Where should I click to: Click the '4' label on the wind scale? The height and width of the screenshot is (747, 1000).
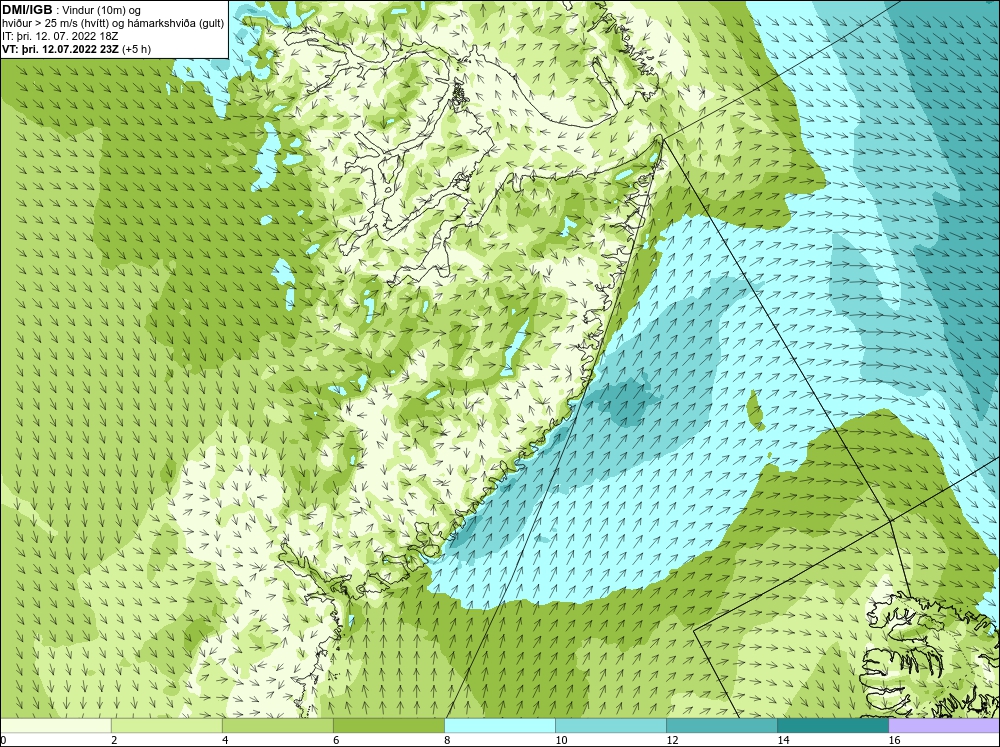(225, 740)
